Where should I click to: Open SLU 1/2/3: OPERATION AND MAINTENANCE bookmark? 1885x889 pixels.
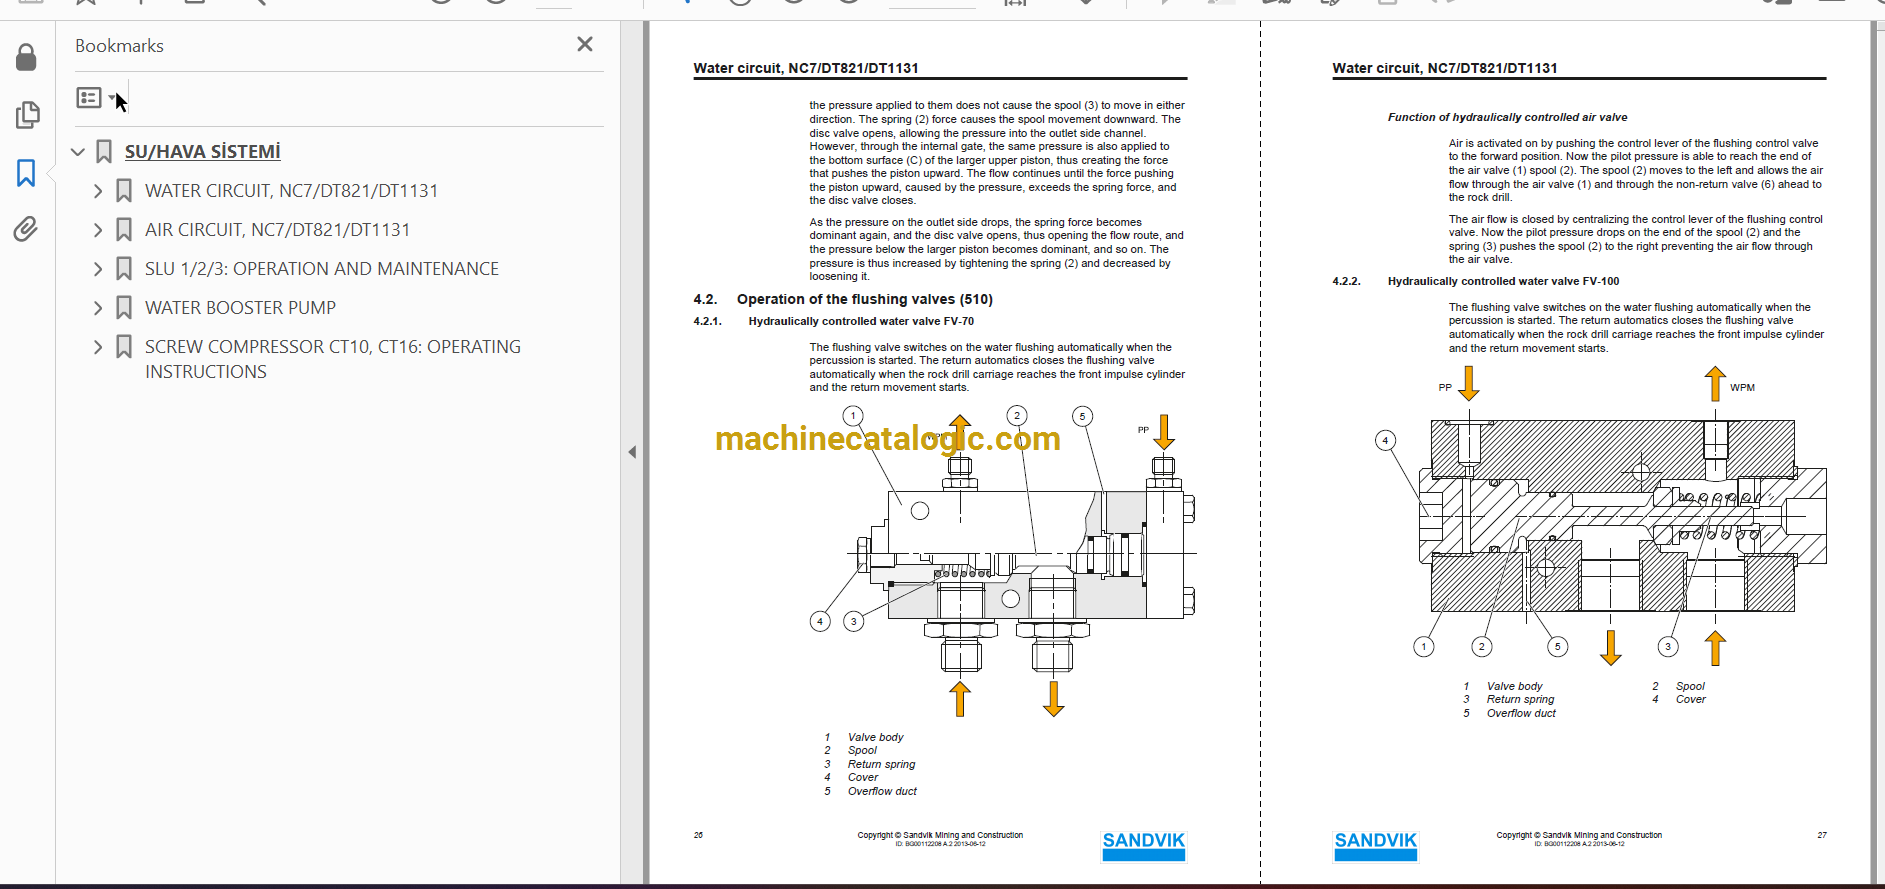(x=321, y=269)
